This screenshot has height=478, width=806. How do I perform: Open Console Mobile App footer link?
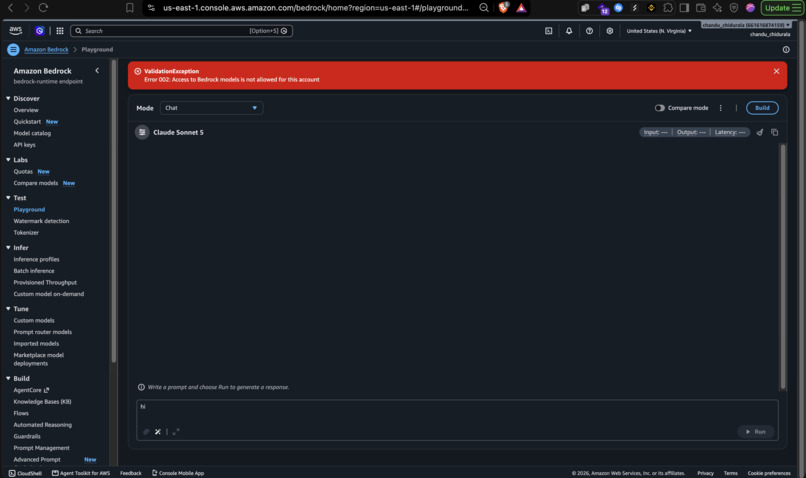point(178,473)
